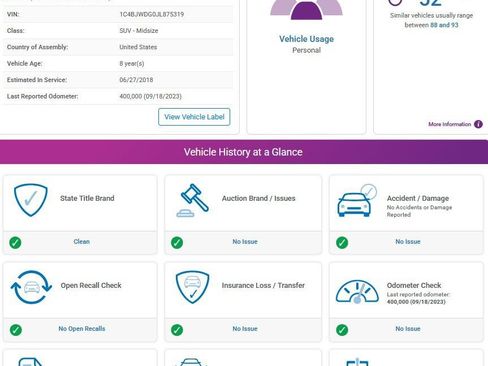Viewport: 488px width, 366px height.
Task: Select the No Open Recalls link
Action: click(82, 329)
